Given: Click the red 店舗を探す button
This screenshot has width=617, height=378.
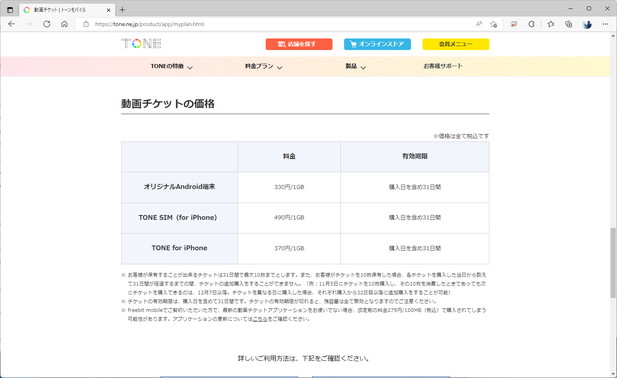Looking at the screenshot, I should (299, 44).
